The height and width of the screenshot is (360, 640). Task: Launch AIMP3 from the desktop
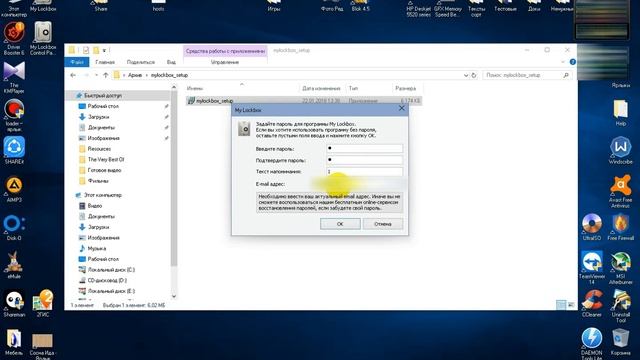(14, 188)
